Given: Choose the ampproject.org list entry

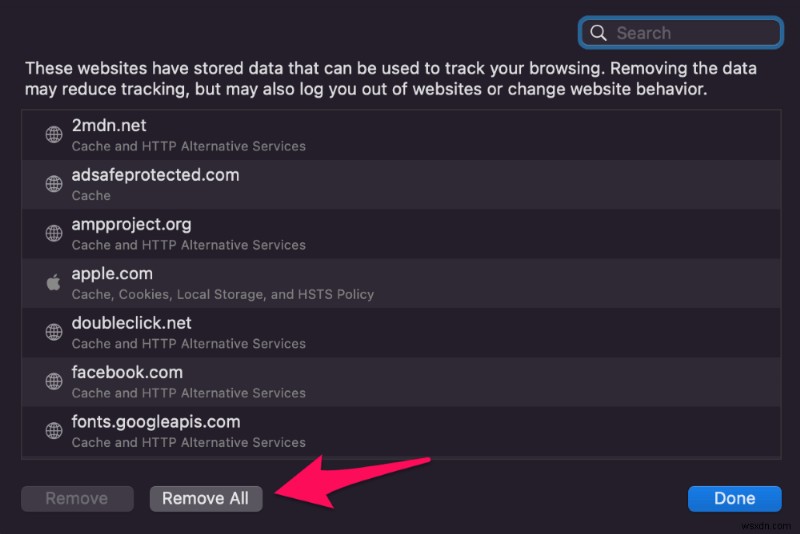Looking at the screenshot, I should click(401, 234).
